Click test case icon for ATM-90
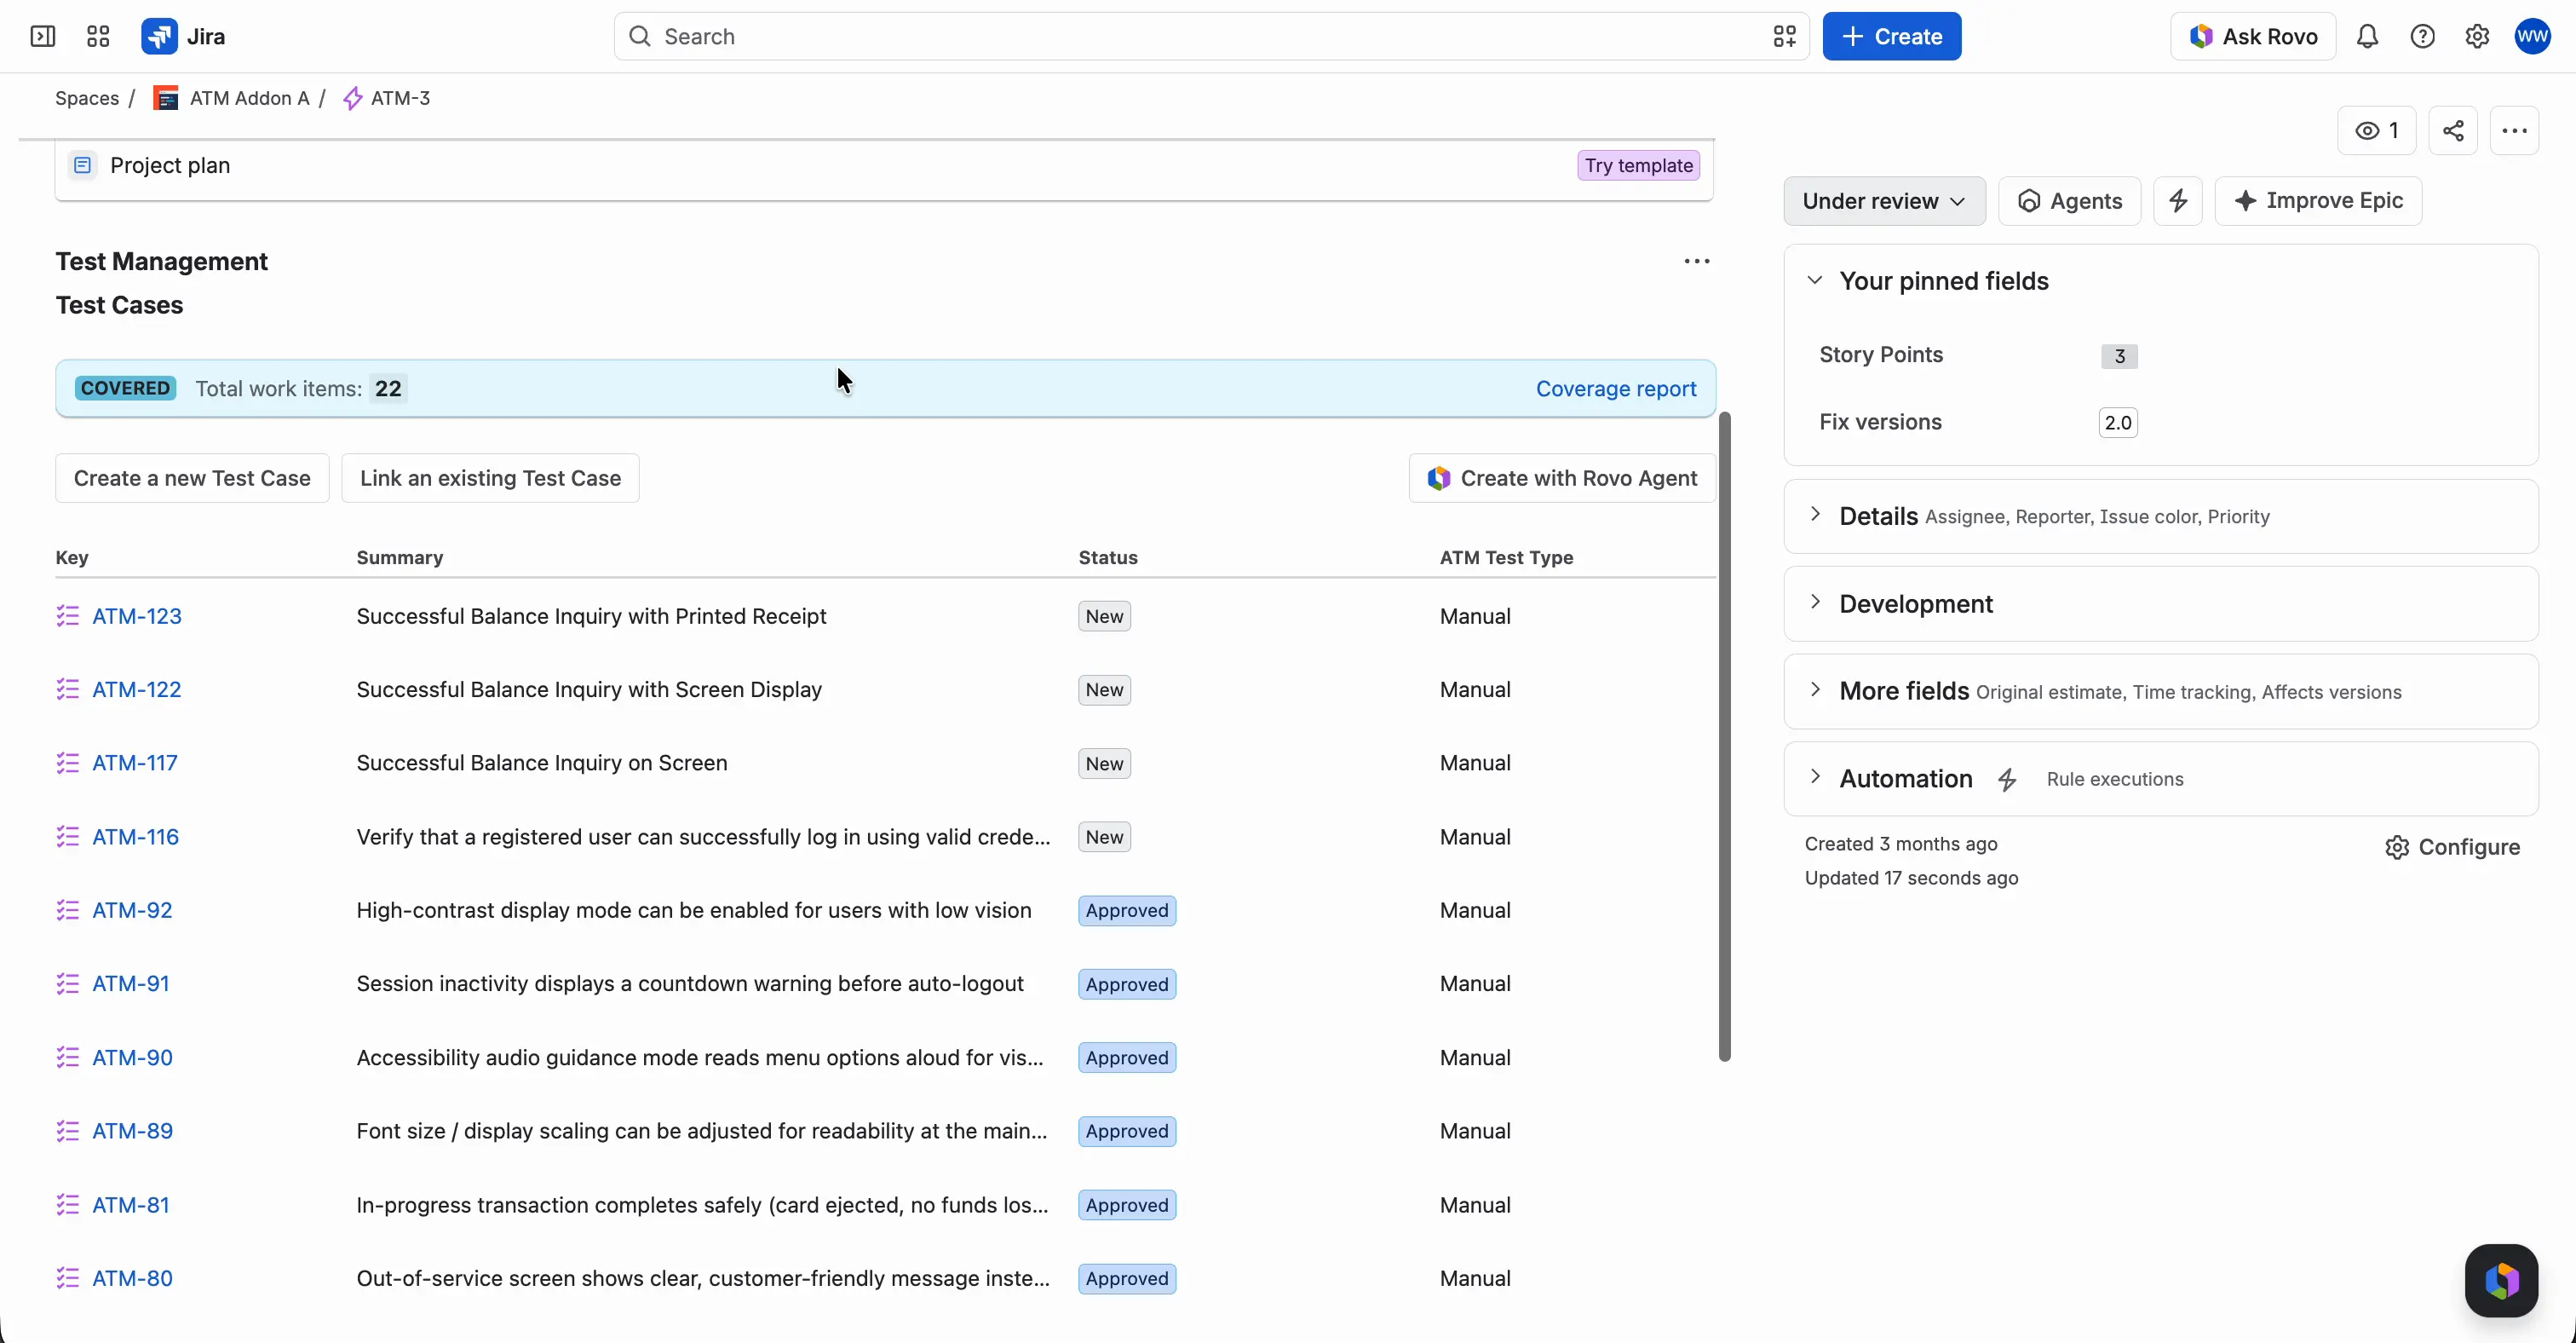Screen dimensions: 2576x1343 [x=67, y=1057]
